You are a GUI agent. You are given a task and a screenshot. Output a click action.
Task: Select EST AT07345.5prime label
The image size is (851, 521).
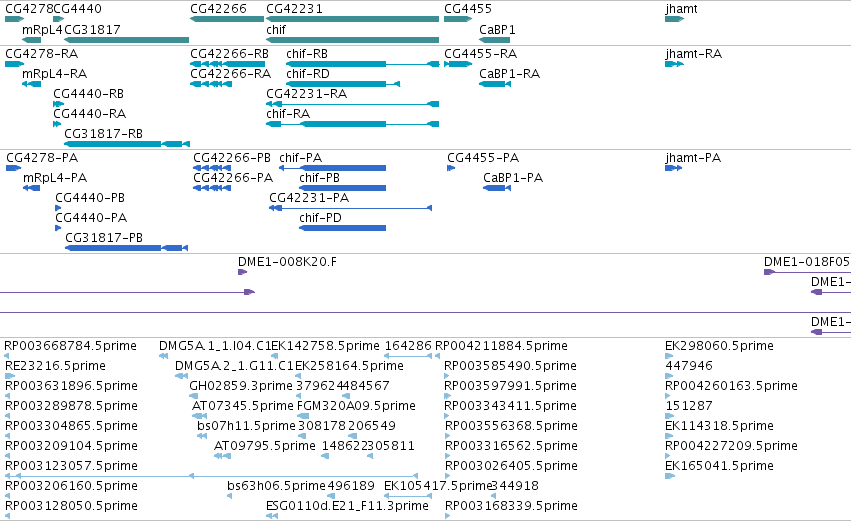point(243,406)
